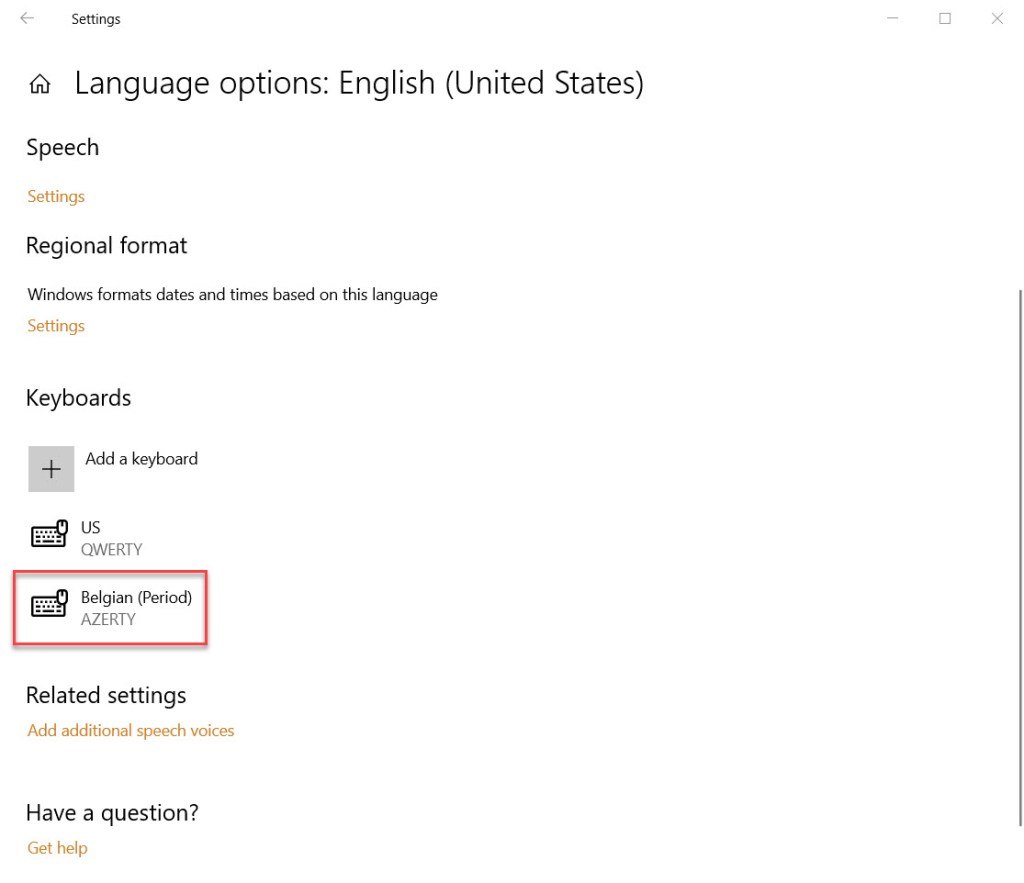The image size is (1024, 883).
Task: Open the Settings link under Regional format
Action: (56, 326)
